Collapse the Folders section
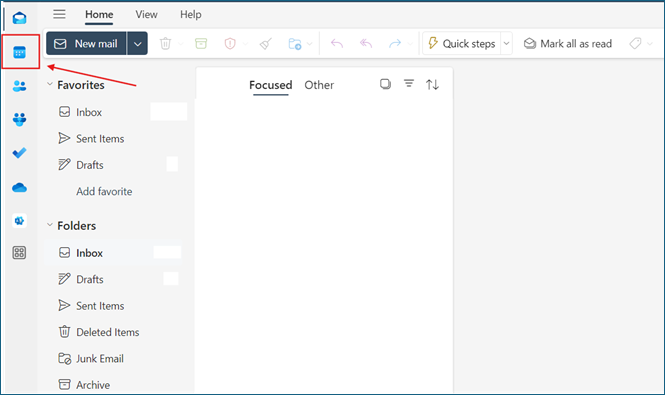The image size is (665, 395). coord(50,225)
